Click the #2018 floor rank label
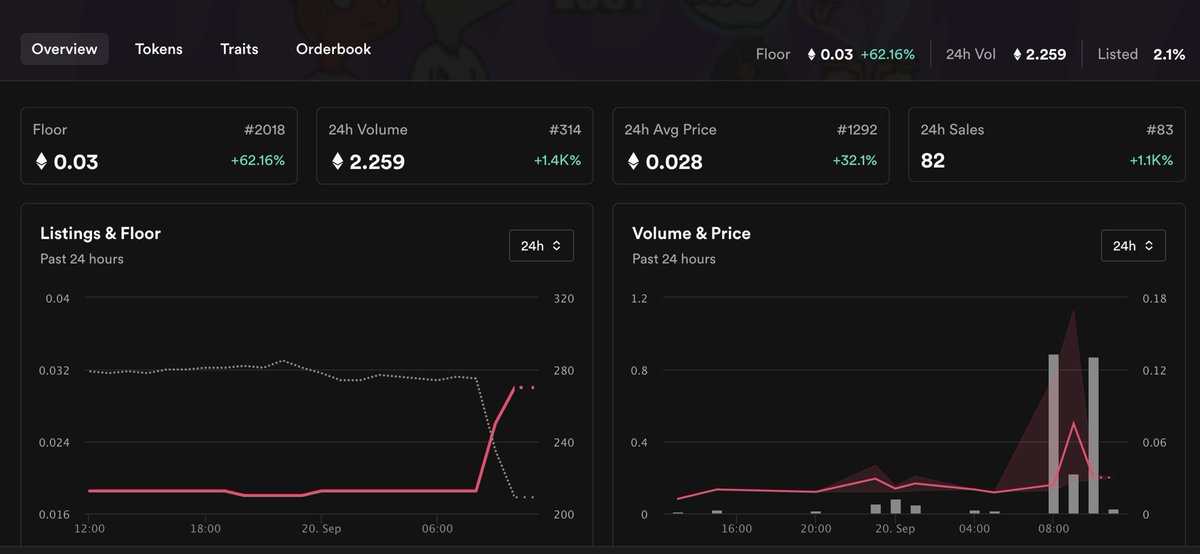Screen dimensions: 1200x554 pos(264,130)
